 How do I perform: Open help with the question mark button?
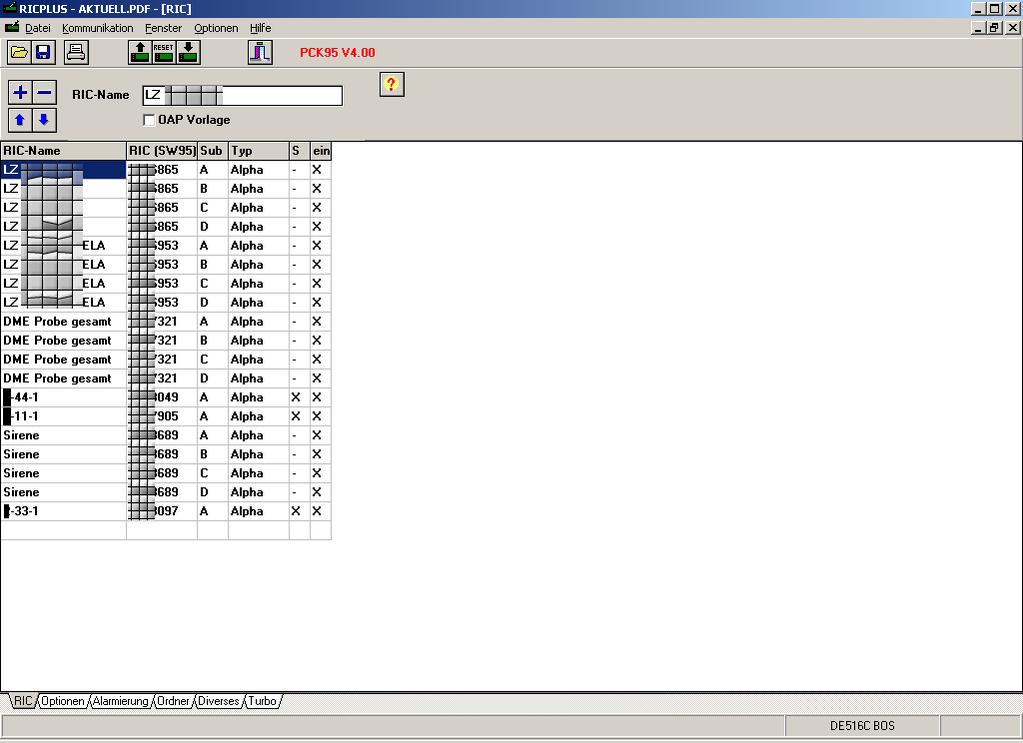tap(391, 85)
